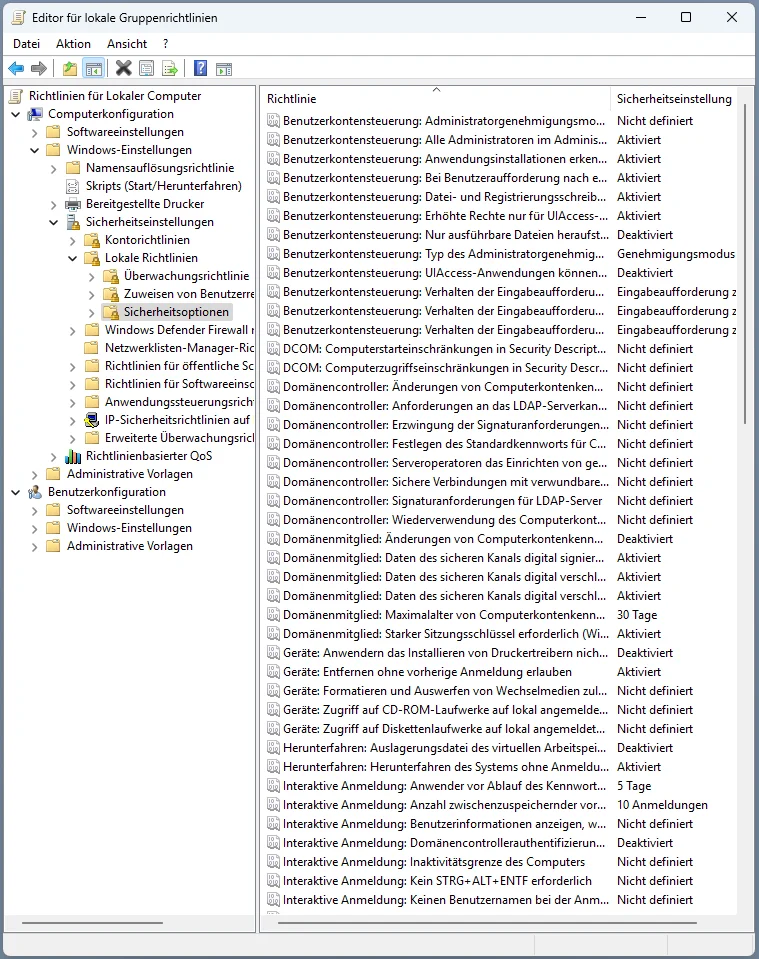Select Erweiterte Überwachungsrichtlinien tree item
Image resolution: width=759 pixels, height=959 pixels.
[179, 438]
